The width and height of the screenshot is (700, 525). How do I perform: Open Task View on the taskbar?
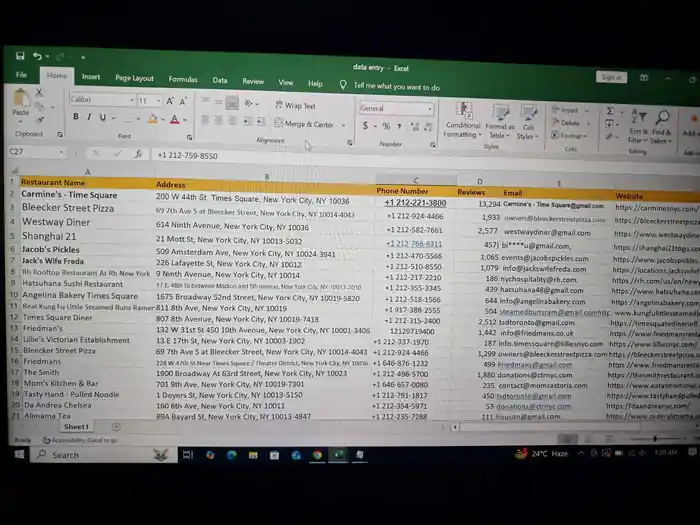pyautogui.click(x=188, y=454)
